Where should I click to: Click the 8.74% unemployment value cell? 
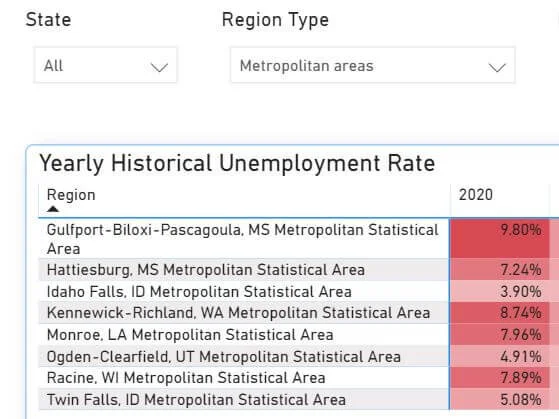[x=499, y=313]
